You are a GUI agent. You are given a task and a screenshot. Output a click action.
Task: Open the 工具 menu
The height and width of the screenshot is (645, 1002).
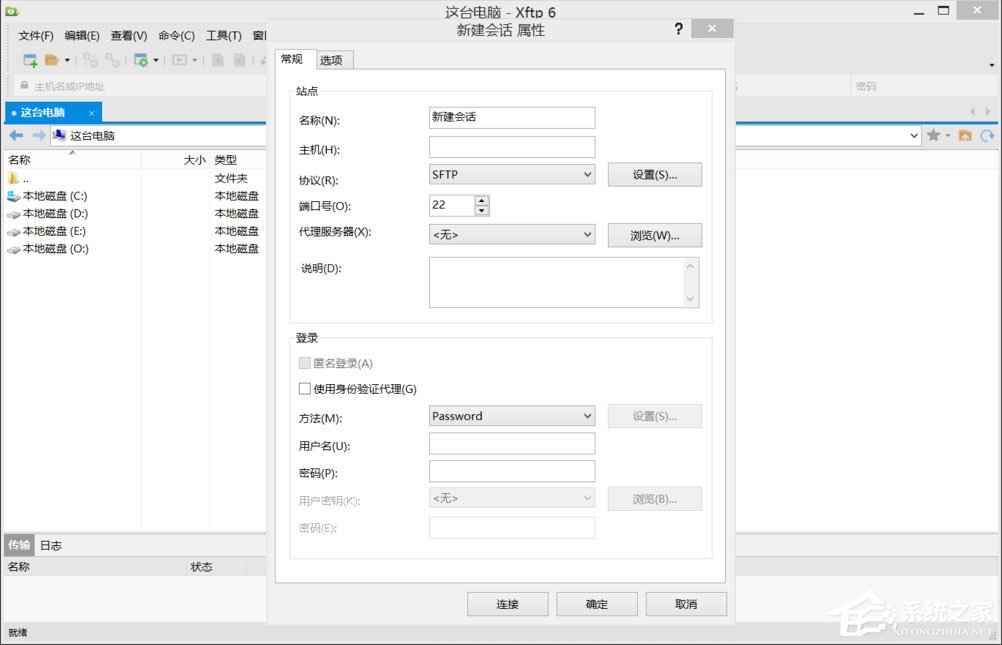click(224, 34)
